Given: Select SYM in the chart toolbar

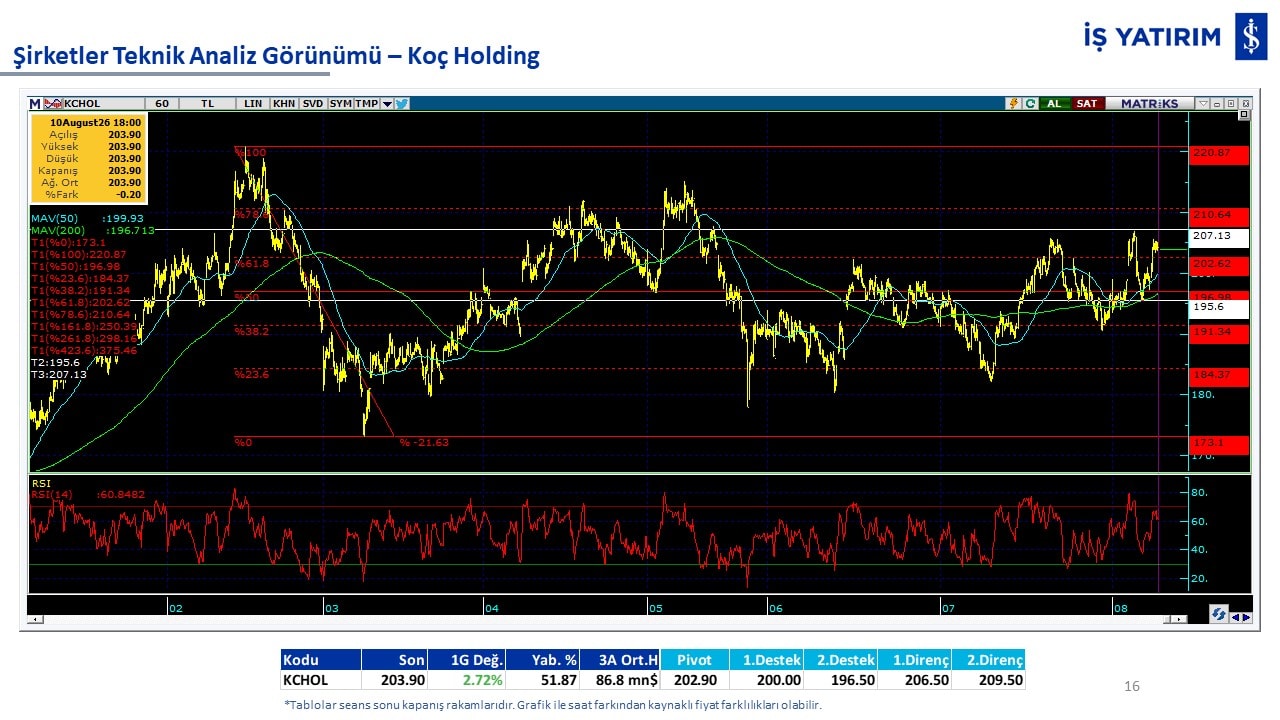Looking at the screenshot, I should coord(341,103).
